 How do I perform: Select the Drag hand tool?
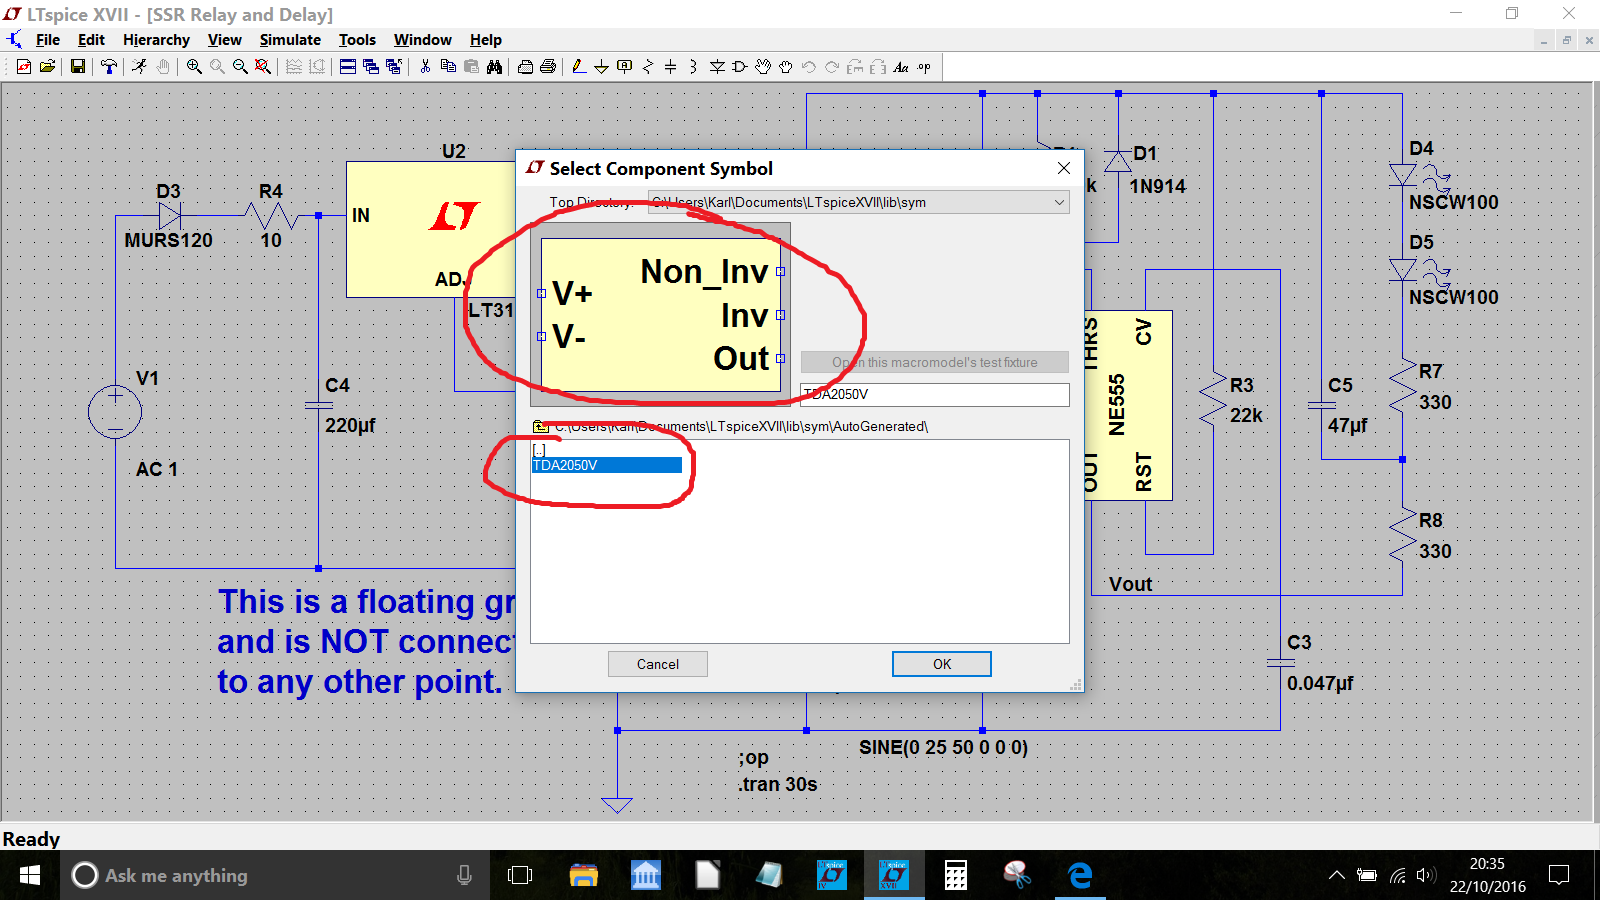point(786,67)
